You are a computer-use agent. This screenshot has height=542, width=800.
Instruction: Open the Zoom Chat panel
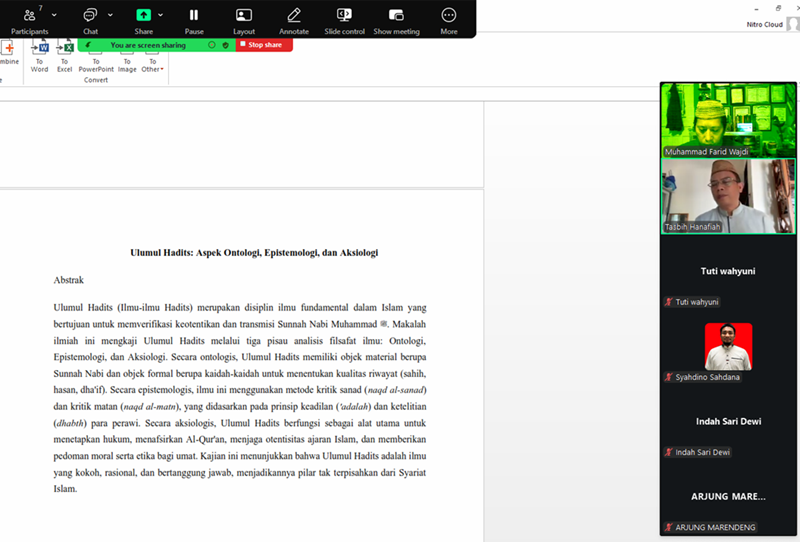pos(90,20)
